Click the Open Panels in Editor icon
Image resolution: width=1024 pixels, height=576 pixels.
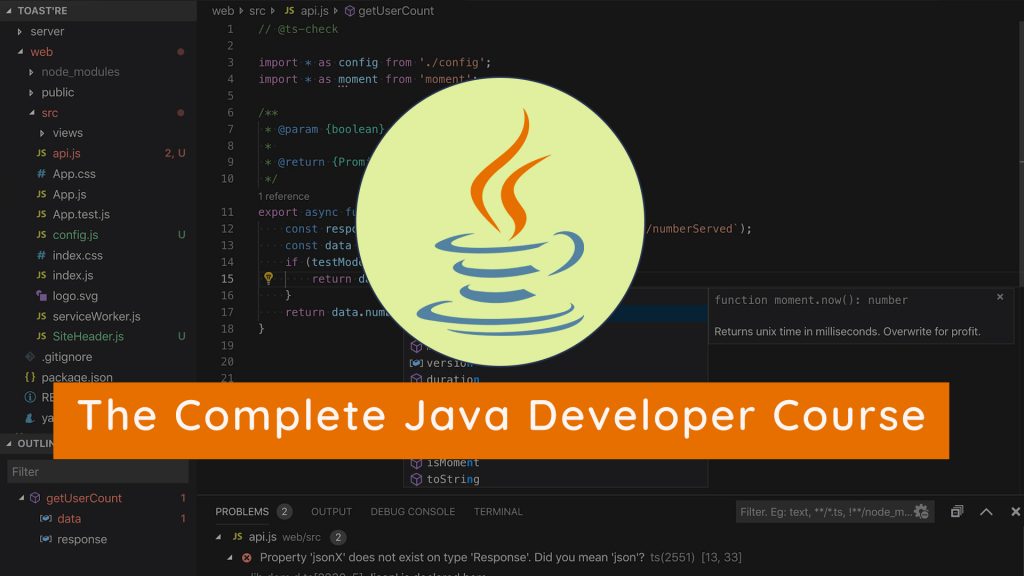point(957,511)
